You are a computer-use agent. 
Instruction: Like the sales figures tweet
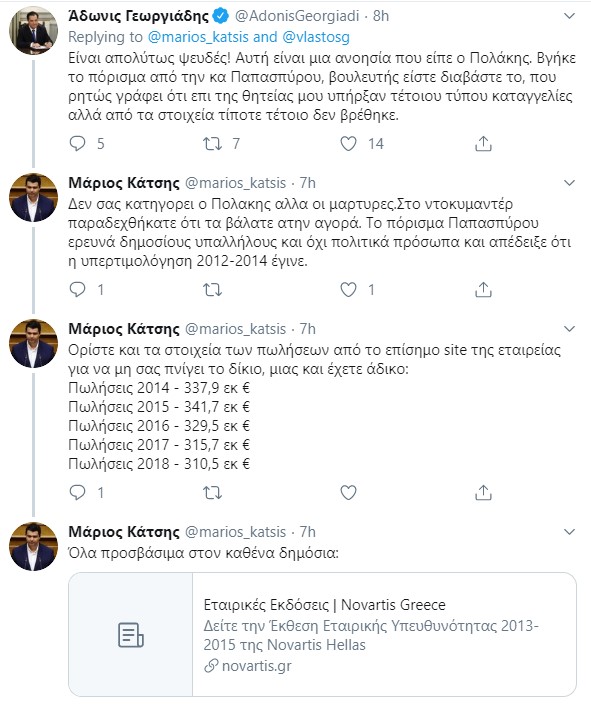(348, 493)
